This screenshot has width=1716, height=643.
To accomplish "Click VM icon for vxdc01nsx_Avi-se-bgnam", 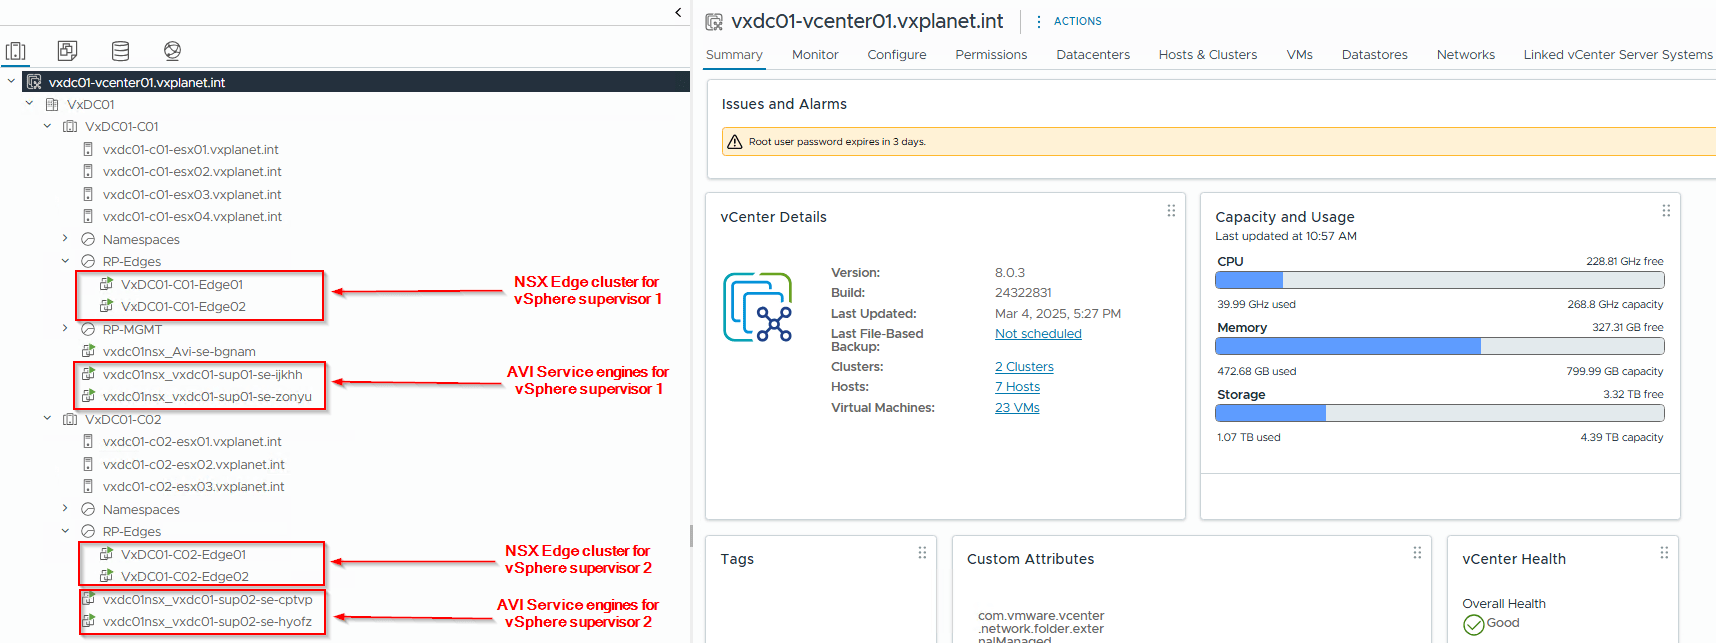I will coord(88,351).
